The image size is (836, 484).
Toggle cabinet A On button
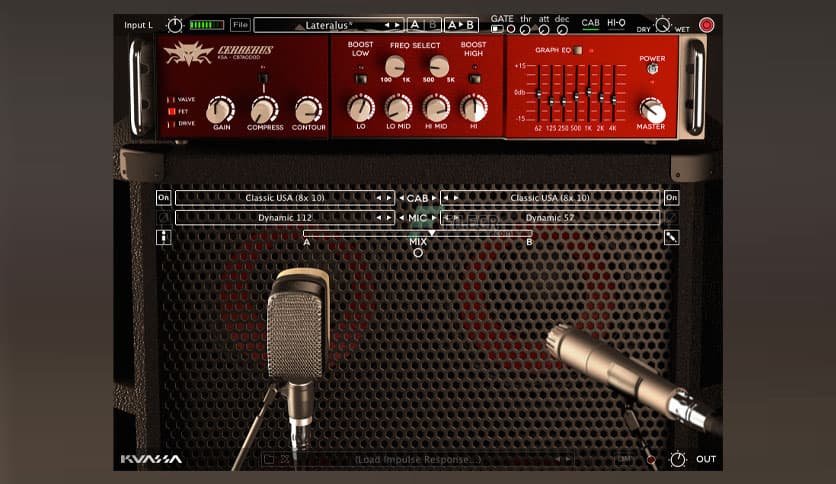point(163,198)
